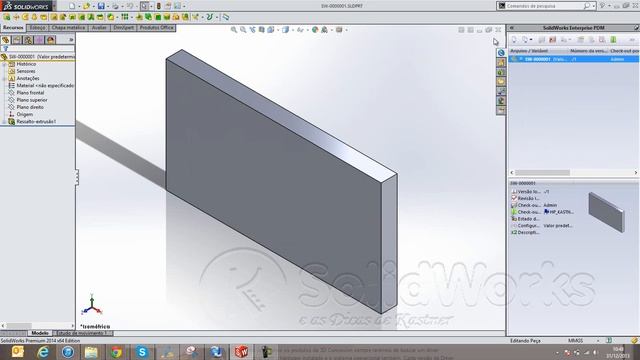Select Plano direito in feature tree
This screenshot has height=360, width=640.
pyautogui.click(x=30, y=107)
